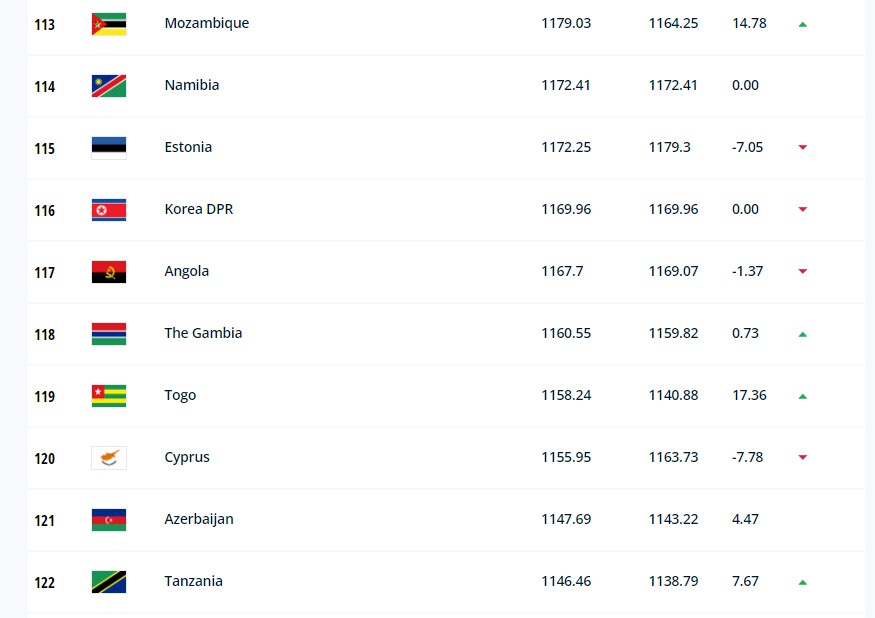875x618 pixels.
Task: Open The Gambia team link
Action: pyautogui.click(x=203, y=333)
